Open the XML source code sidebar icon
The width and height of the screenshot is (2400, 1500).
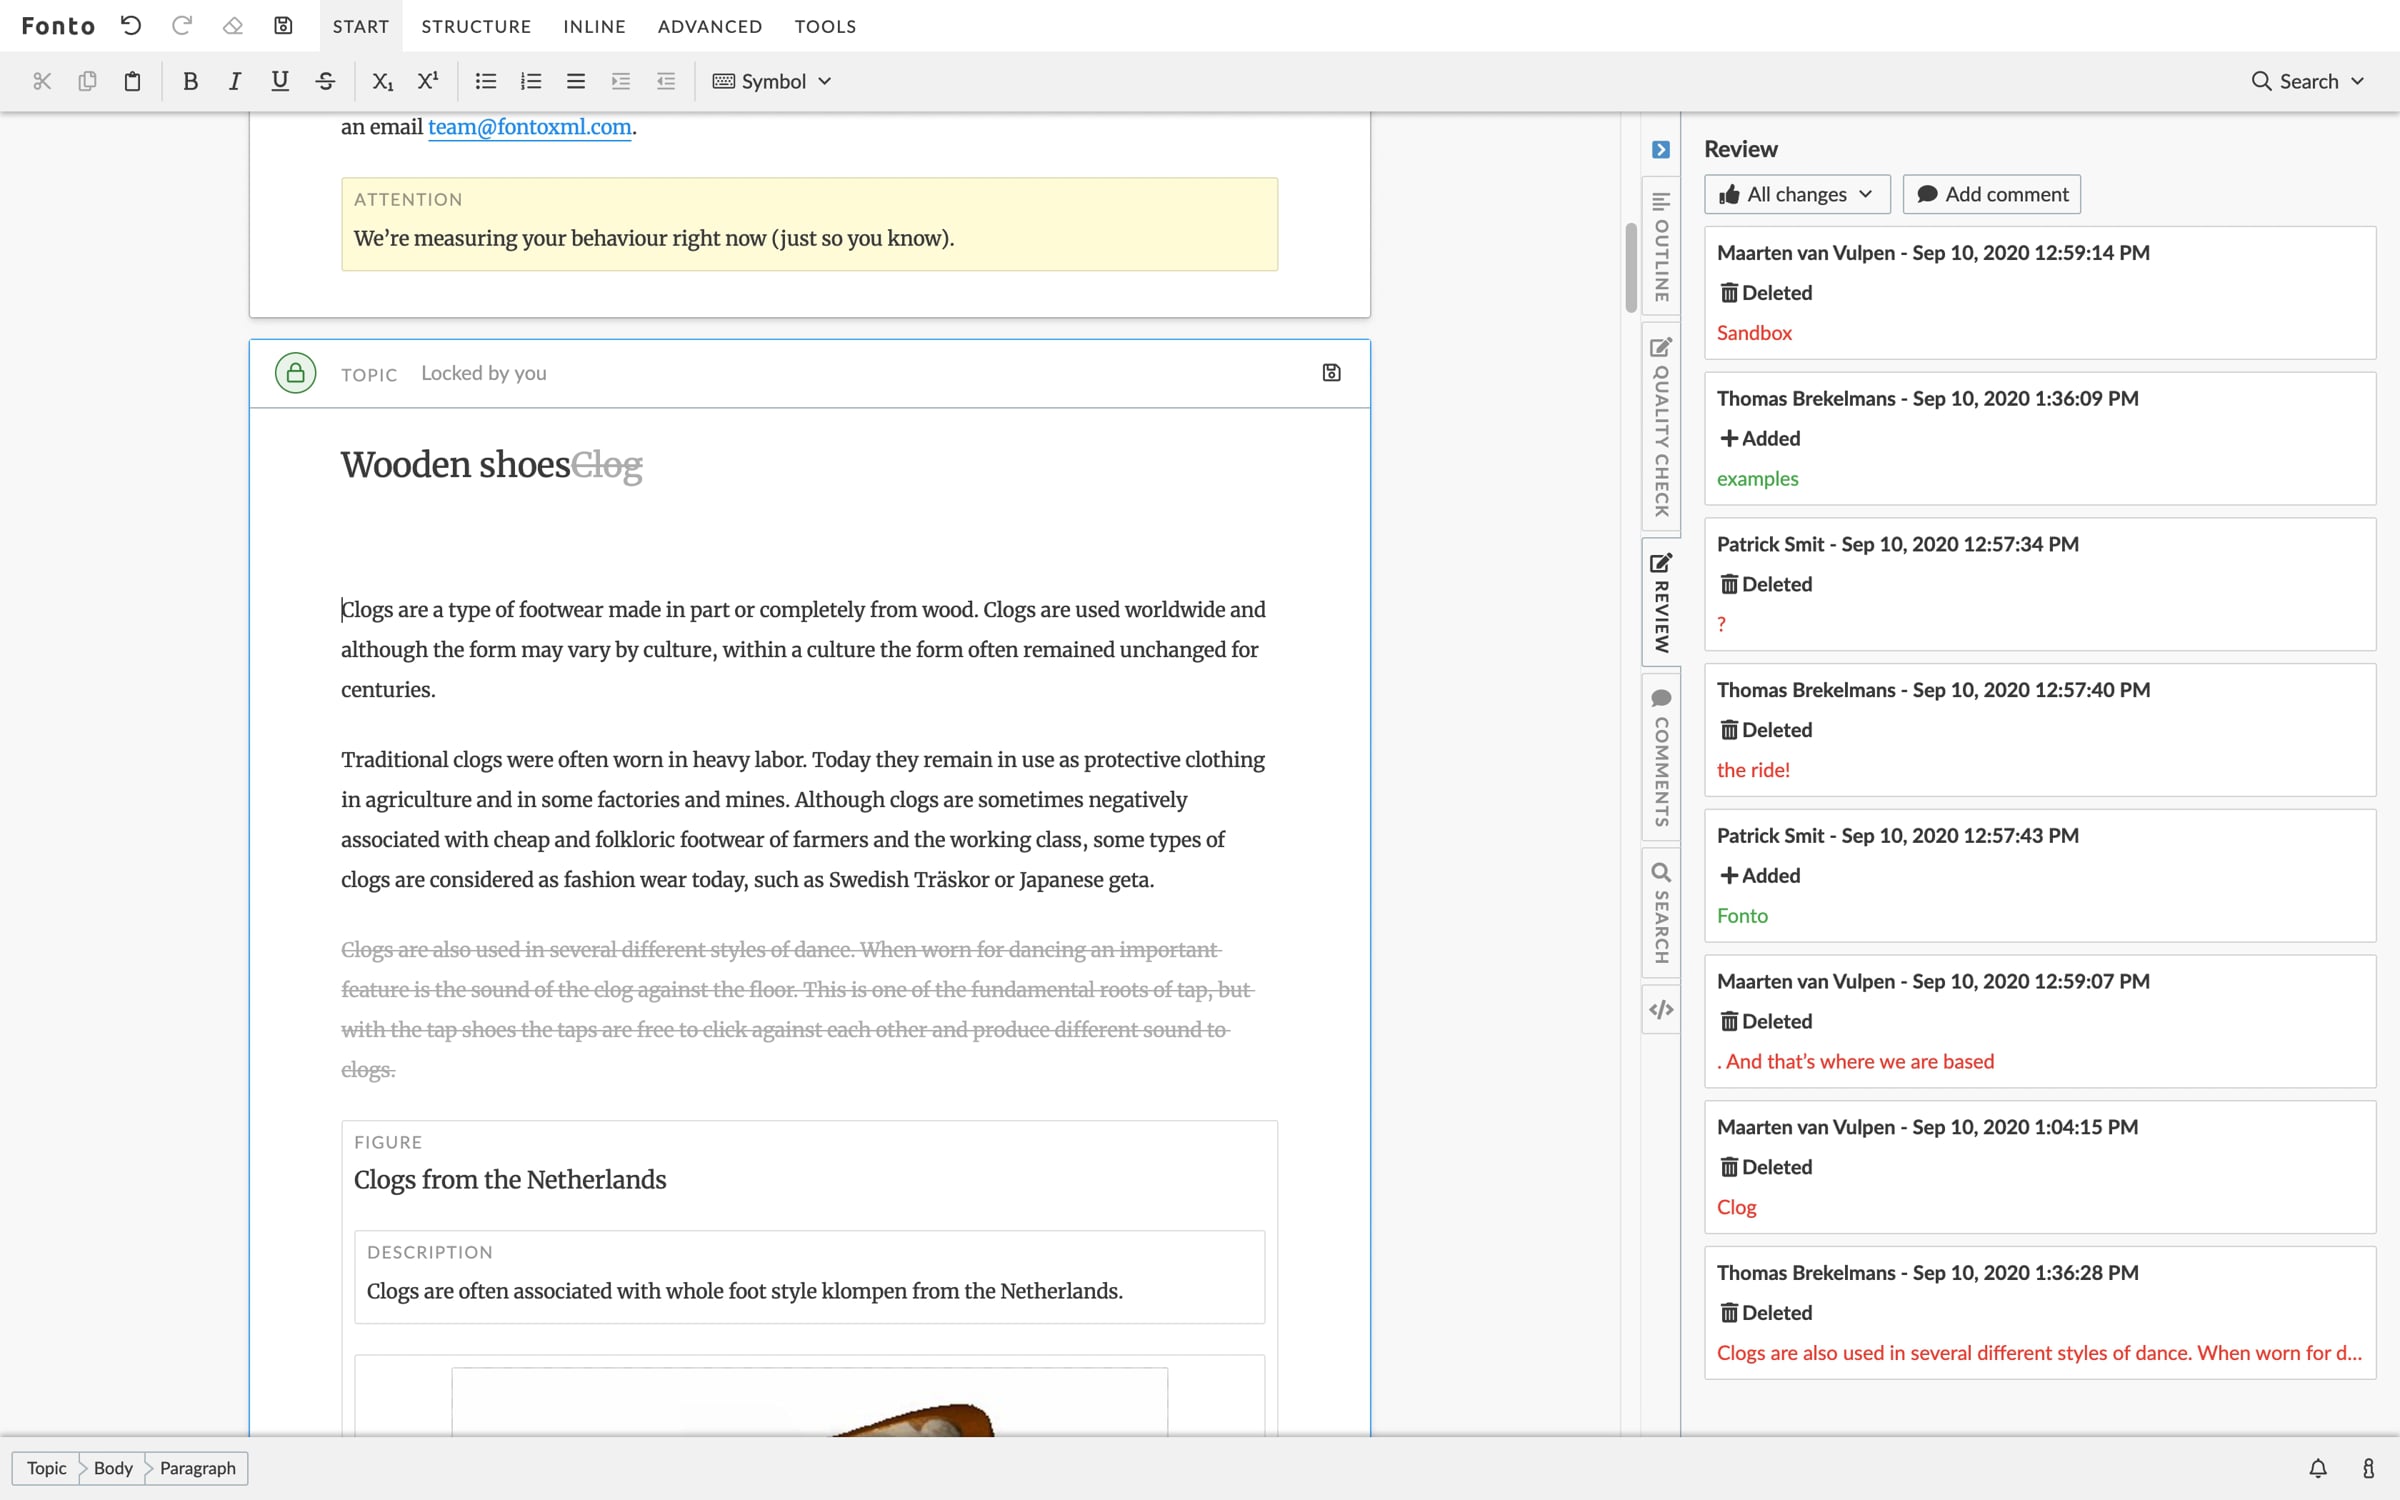pos(1661,1010)
